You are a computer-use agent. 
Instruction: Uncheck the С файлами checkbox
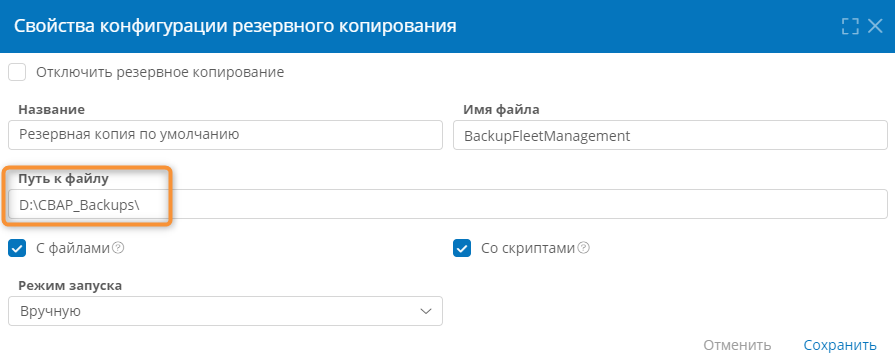tap(17, 248)
